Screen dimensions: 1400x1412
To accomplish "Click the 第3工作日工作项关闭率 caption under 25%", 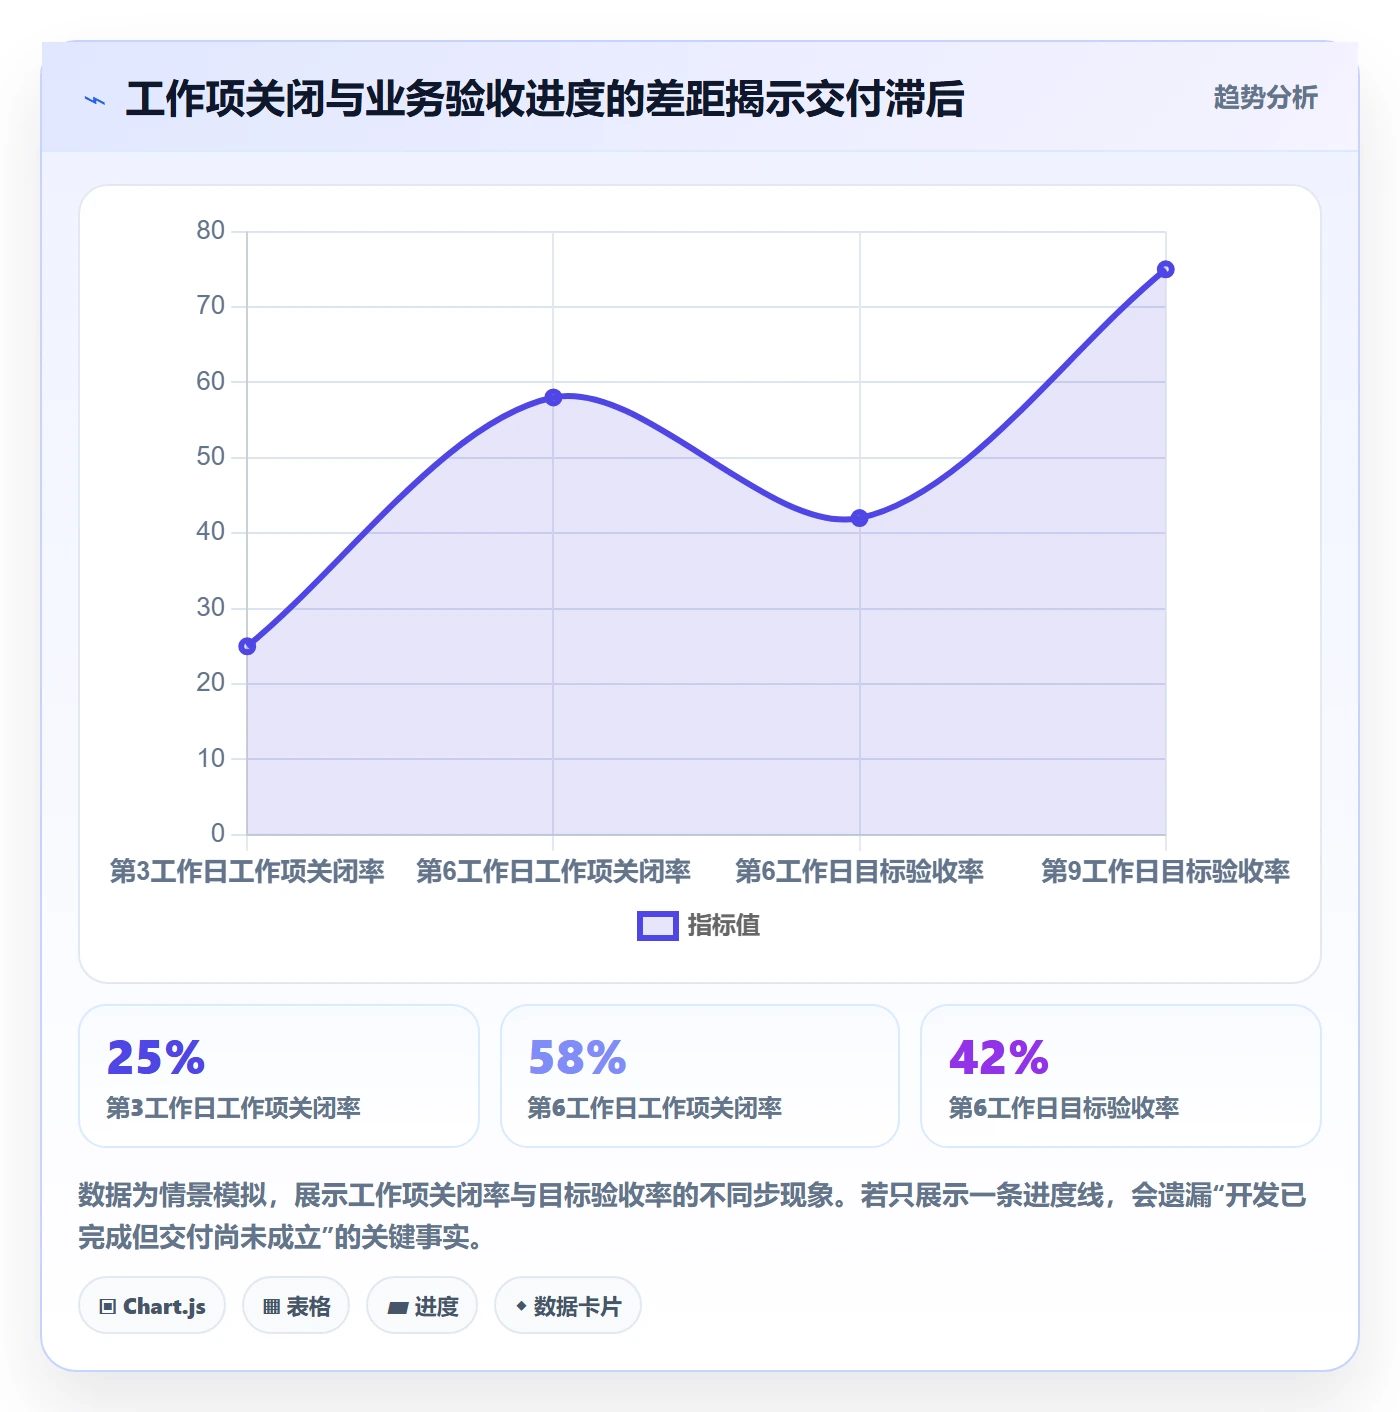I will click(x=233, y=1108).
